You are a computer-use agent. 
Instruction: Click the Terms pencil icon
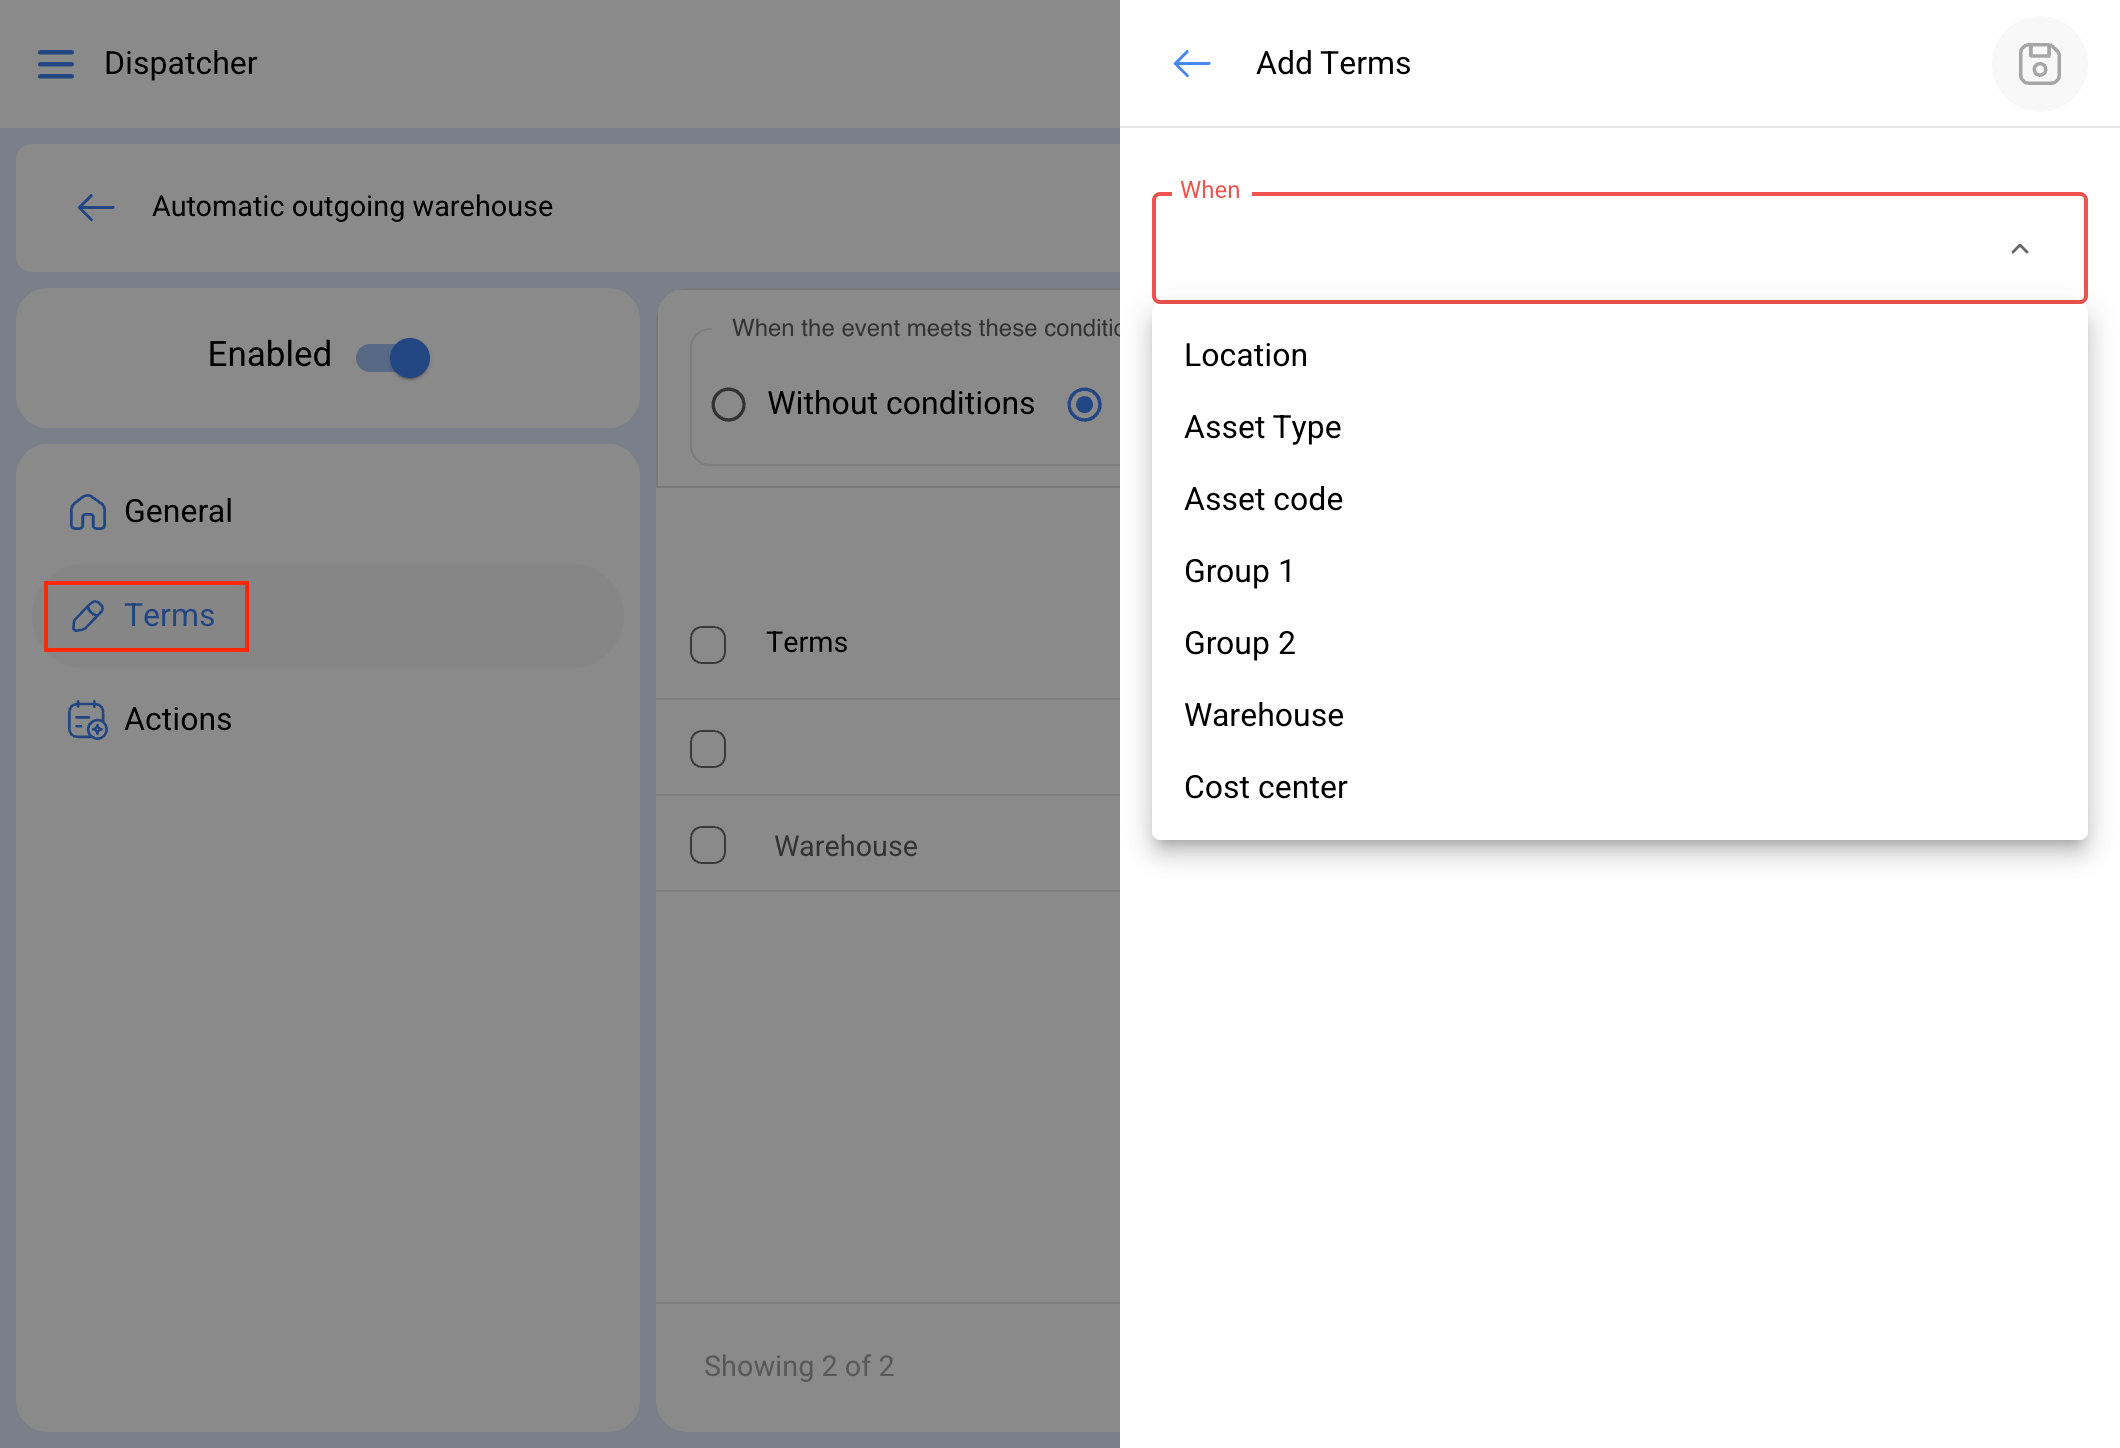pos(88,616)
